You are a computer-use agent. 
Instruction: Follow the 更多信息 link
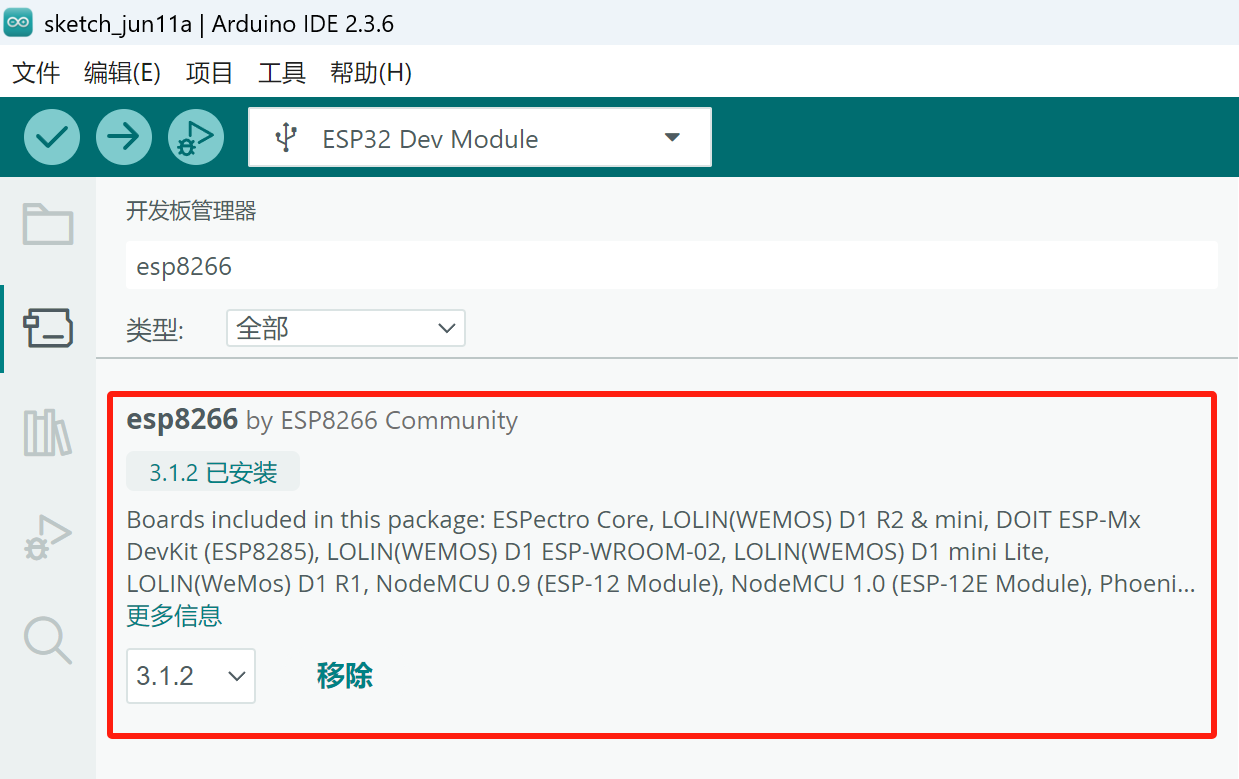point(174,615)
